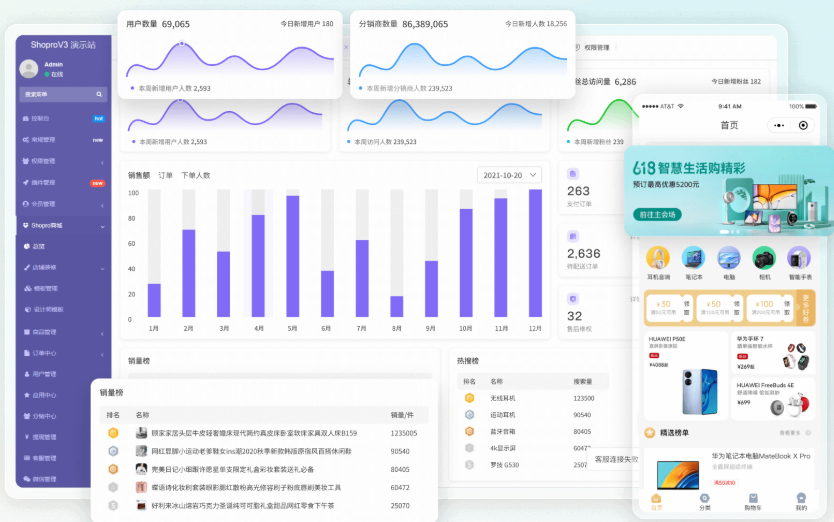Switch chart to the 下单人数 tab
Image resolution: width=834 pixels, height=522 pixels.
tap(195, 175)
